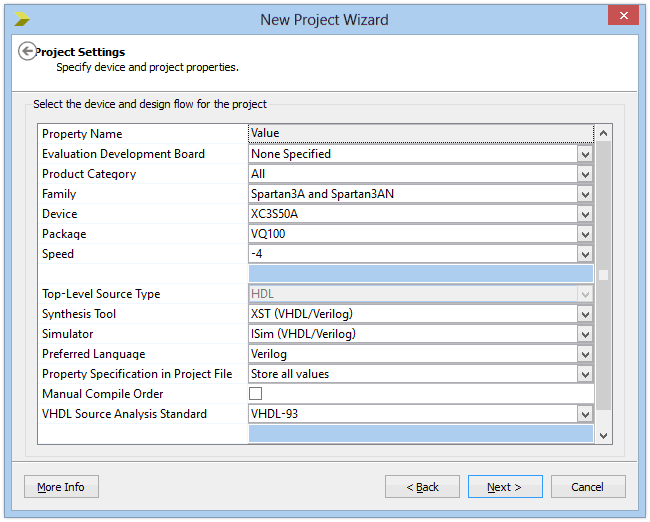The width and height of the screenshot is (650, 522).
Task: Open the Package dropdown showing VQ100
Action: coord(585,234)
